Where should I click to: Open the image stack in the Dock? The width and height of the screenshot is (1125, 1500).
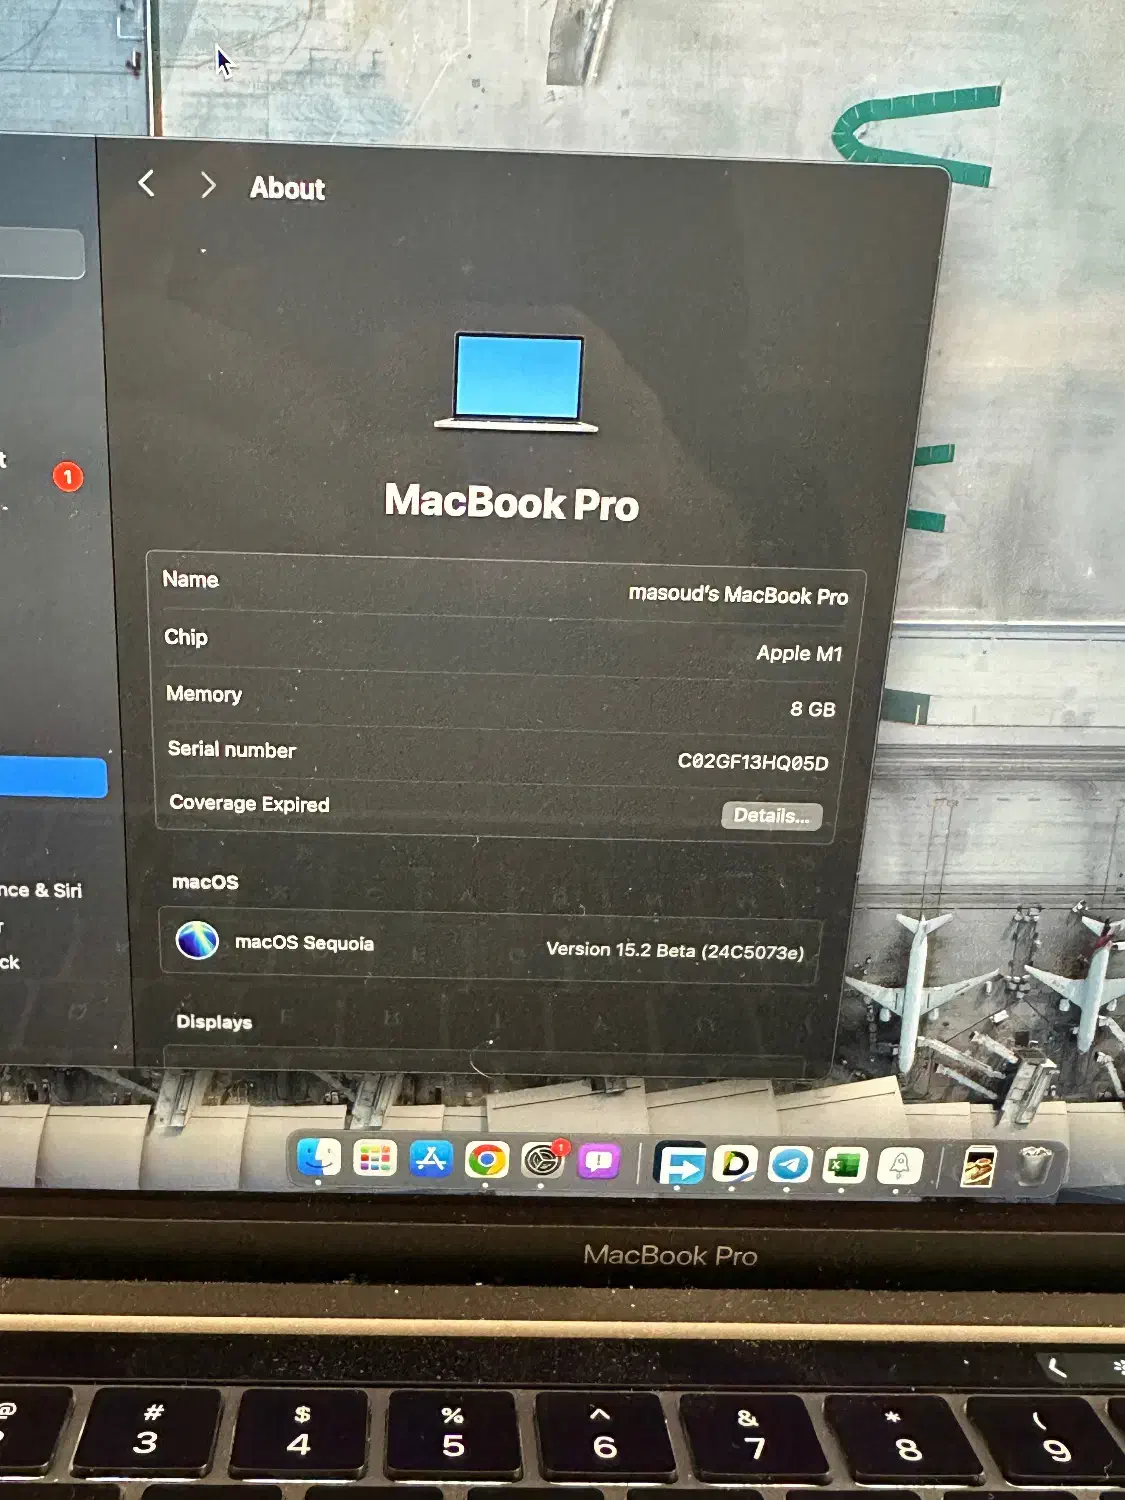(x=978, y=1167)
